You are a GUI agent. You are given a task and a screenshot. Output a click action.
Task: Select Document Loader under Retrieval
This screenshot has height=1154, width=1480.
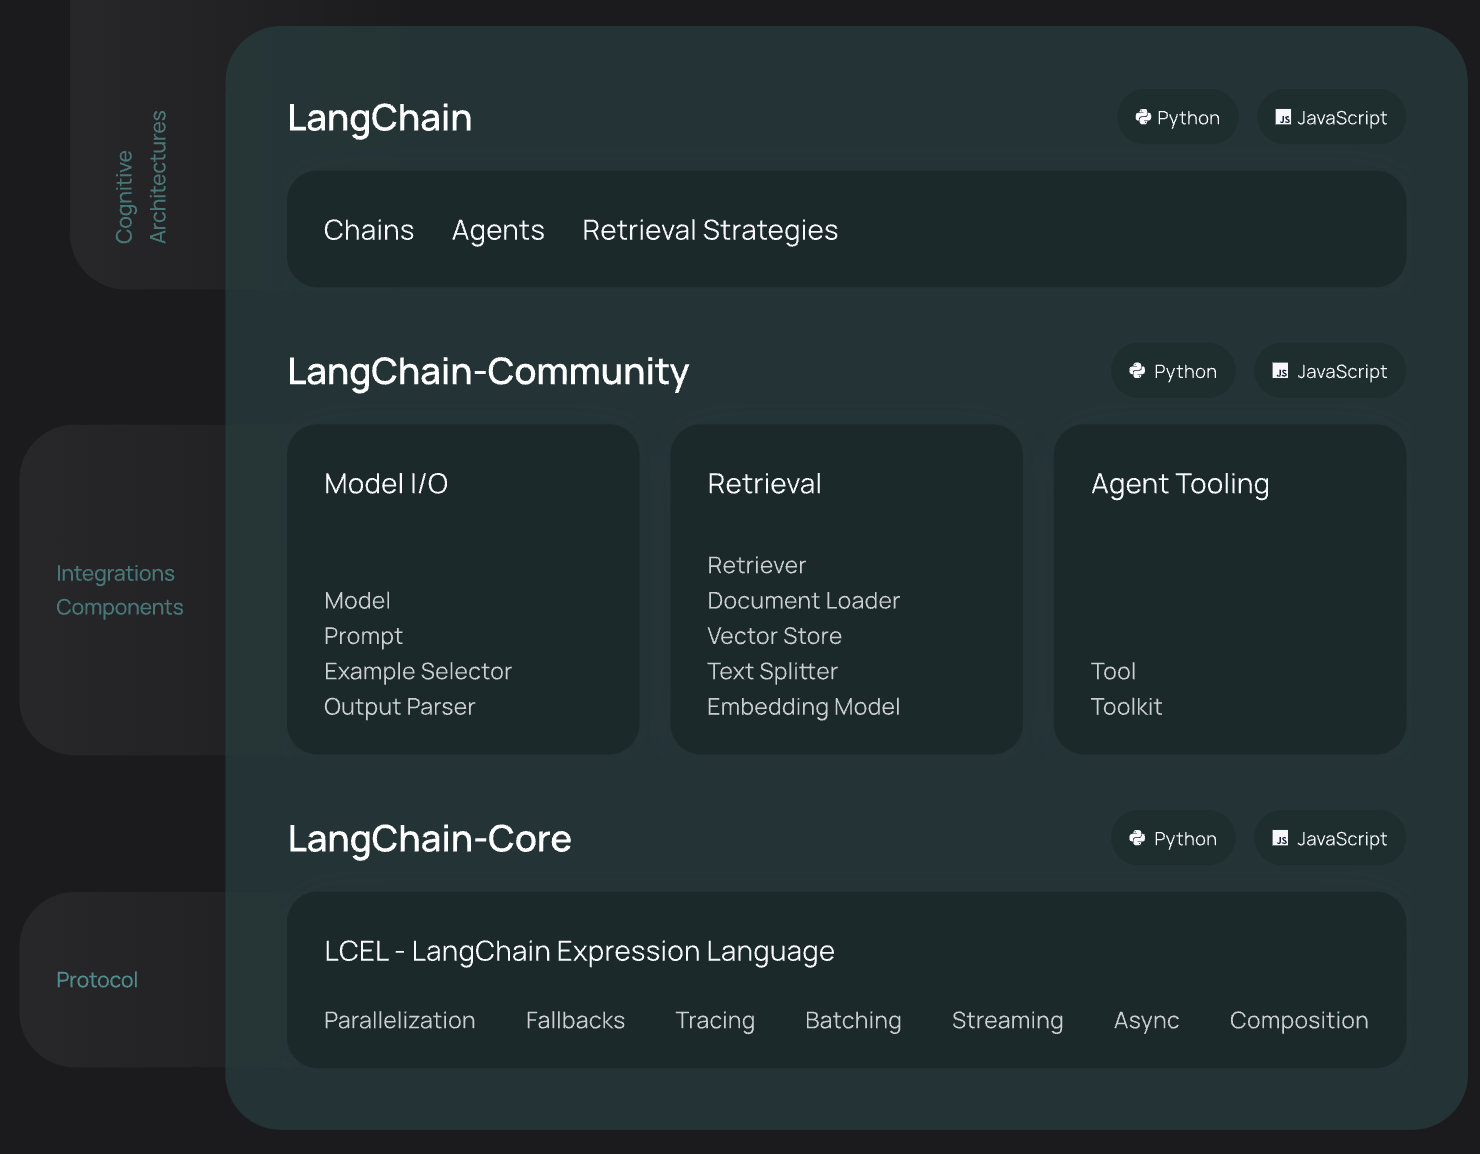click(803, 601)
